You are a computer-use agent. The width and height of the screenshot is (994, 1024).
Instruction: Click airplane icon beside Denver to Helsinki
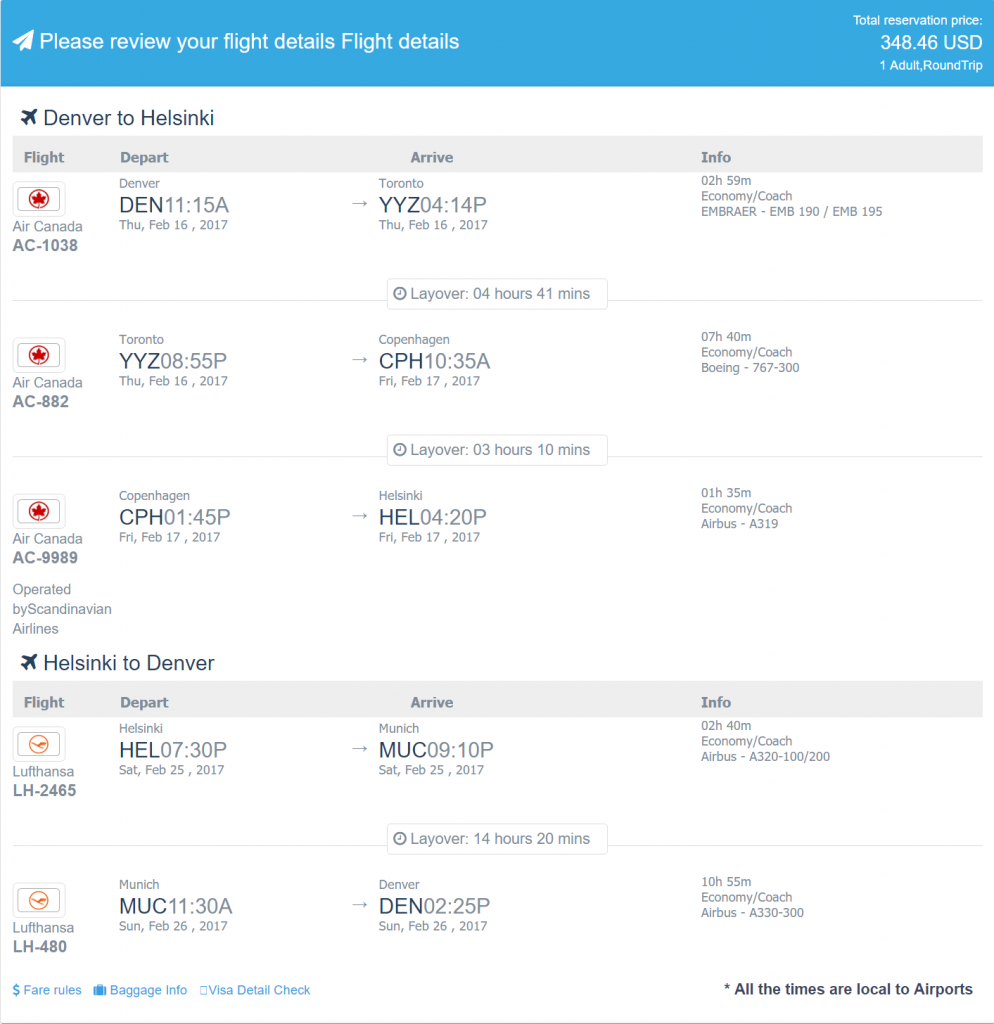coord(28,117)
